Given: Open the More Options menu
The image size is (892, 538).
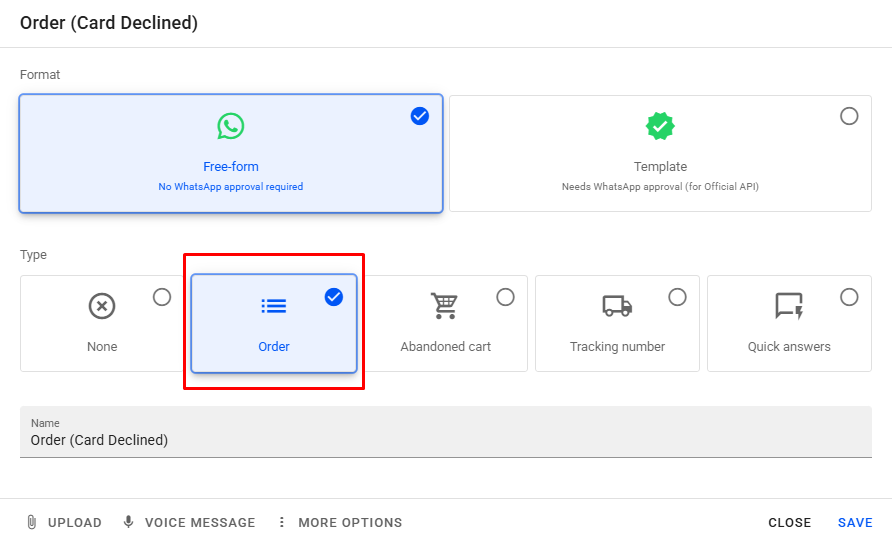Looking at the screenshot, I should pyautogui.click(x=349, y=522).
